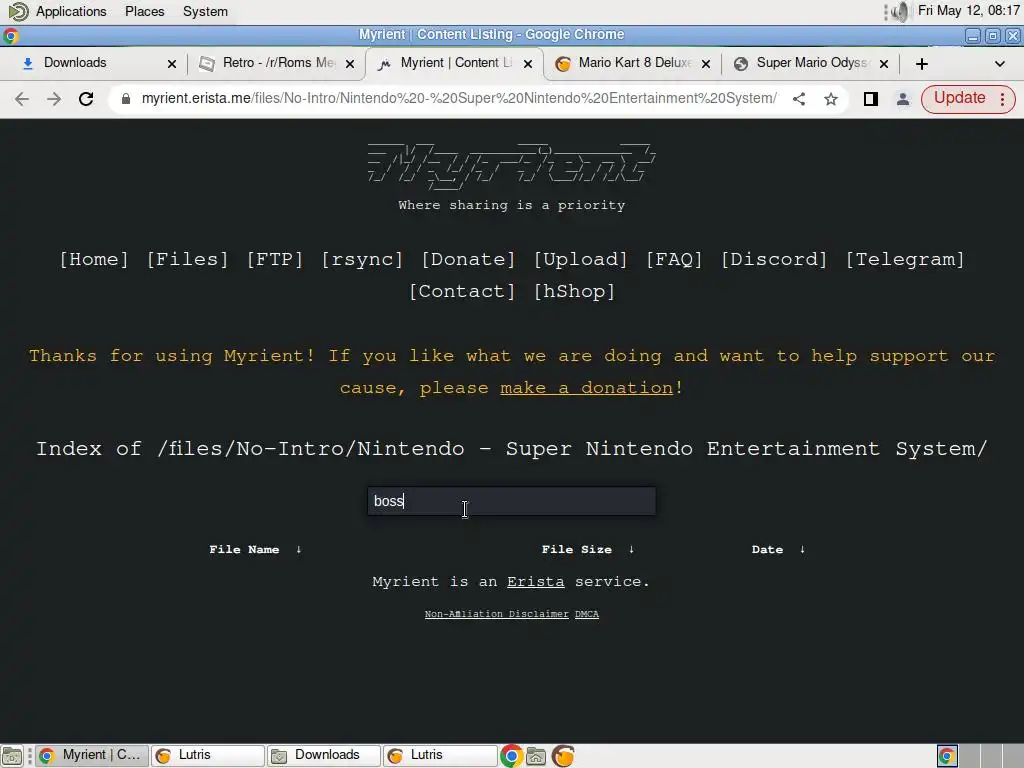Screen dimensions: 1024x768
Task: Click the show desktop icon in taskbar
Action: [12, 756]
